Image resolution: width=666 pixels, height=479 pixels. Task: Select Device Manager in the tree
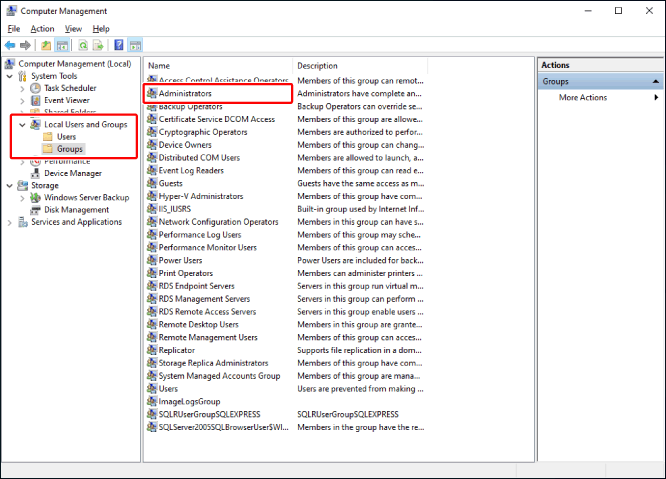tap(72, 173)
